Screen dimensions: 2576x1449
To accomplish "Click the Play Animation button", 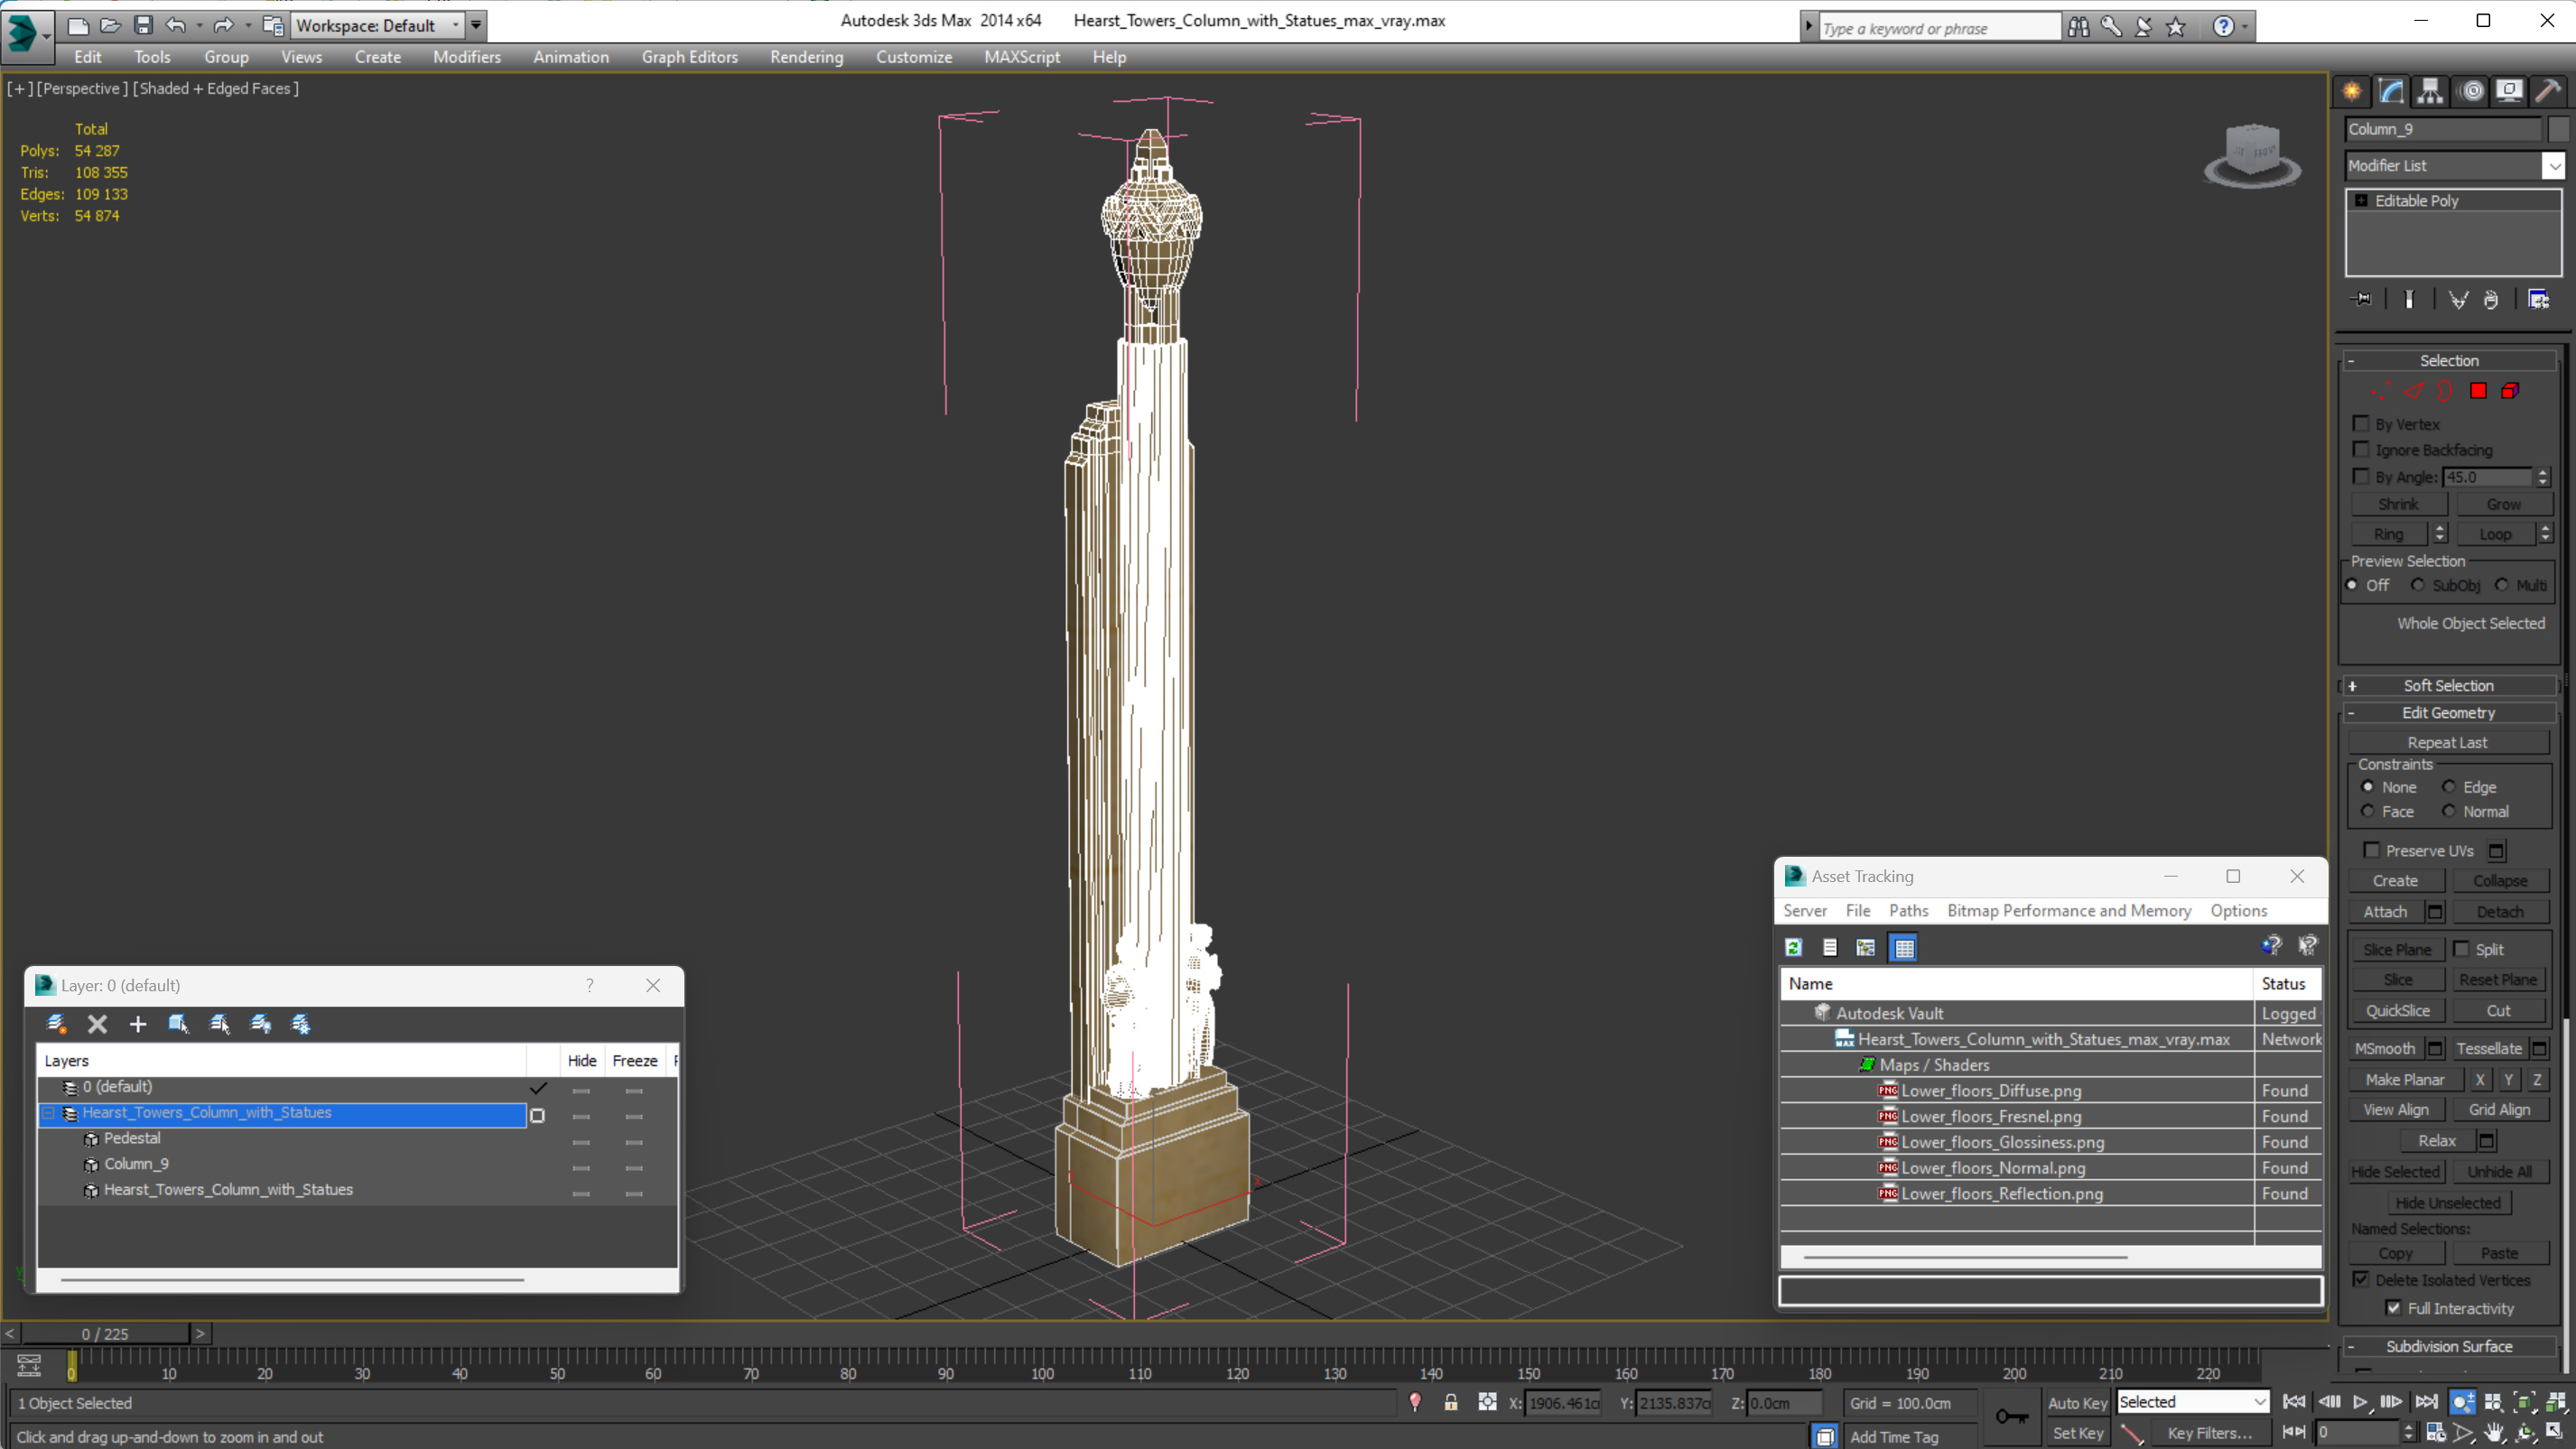I will click(2360, 1402).
